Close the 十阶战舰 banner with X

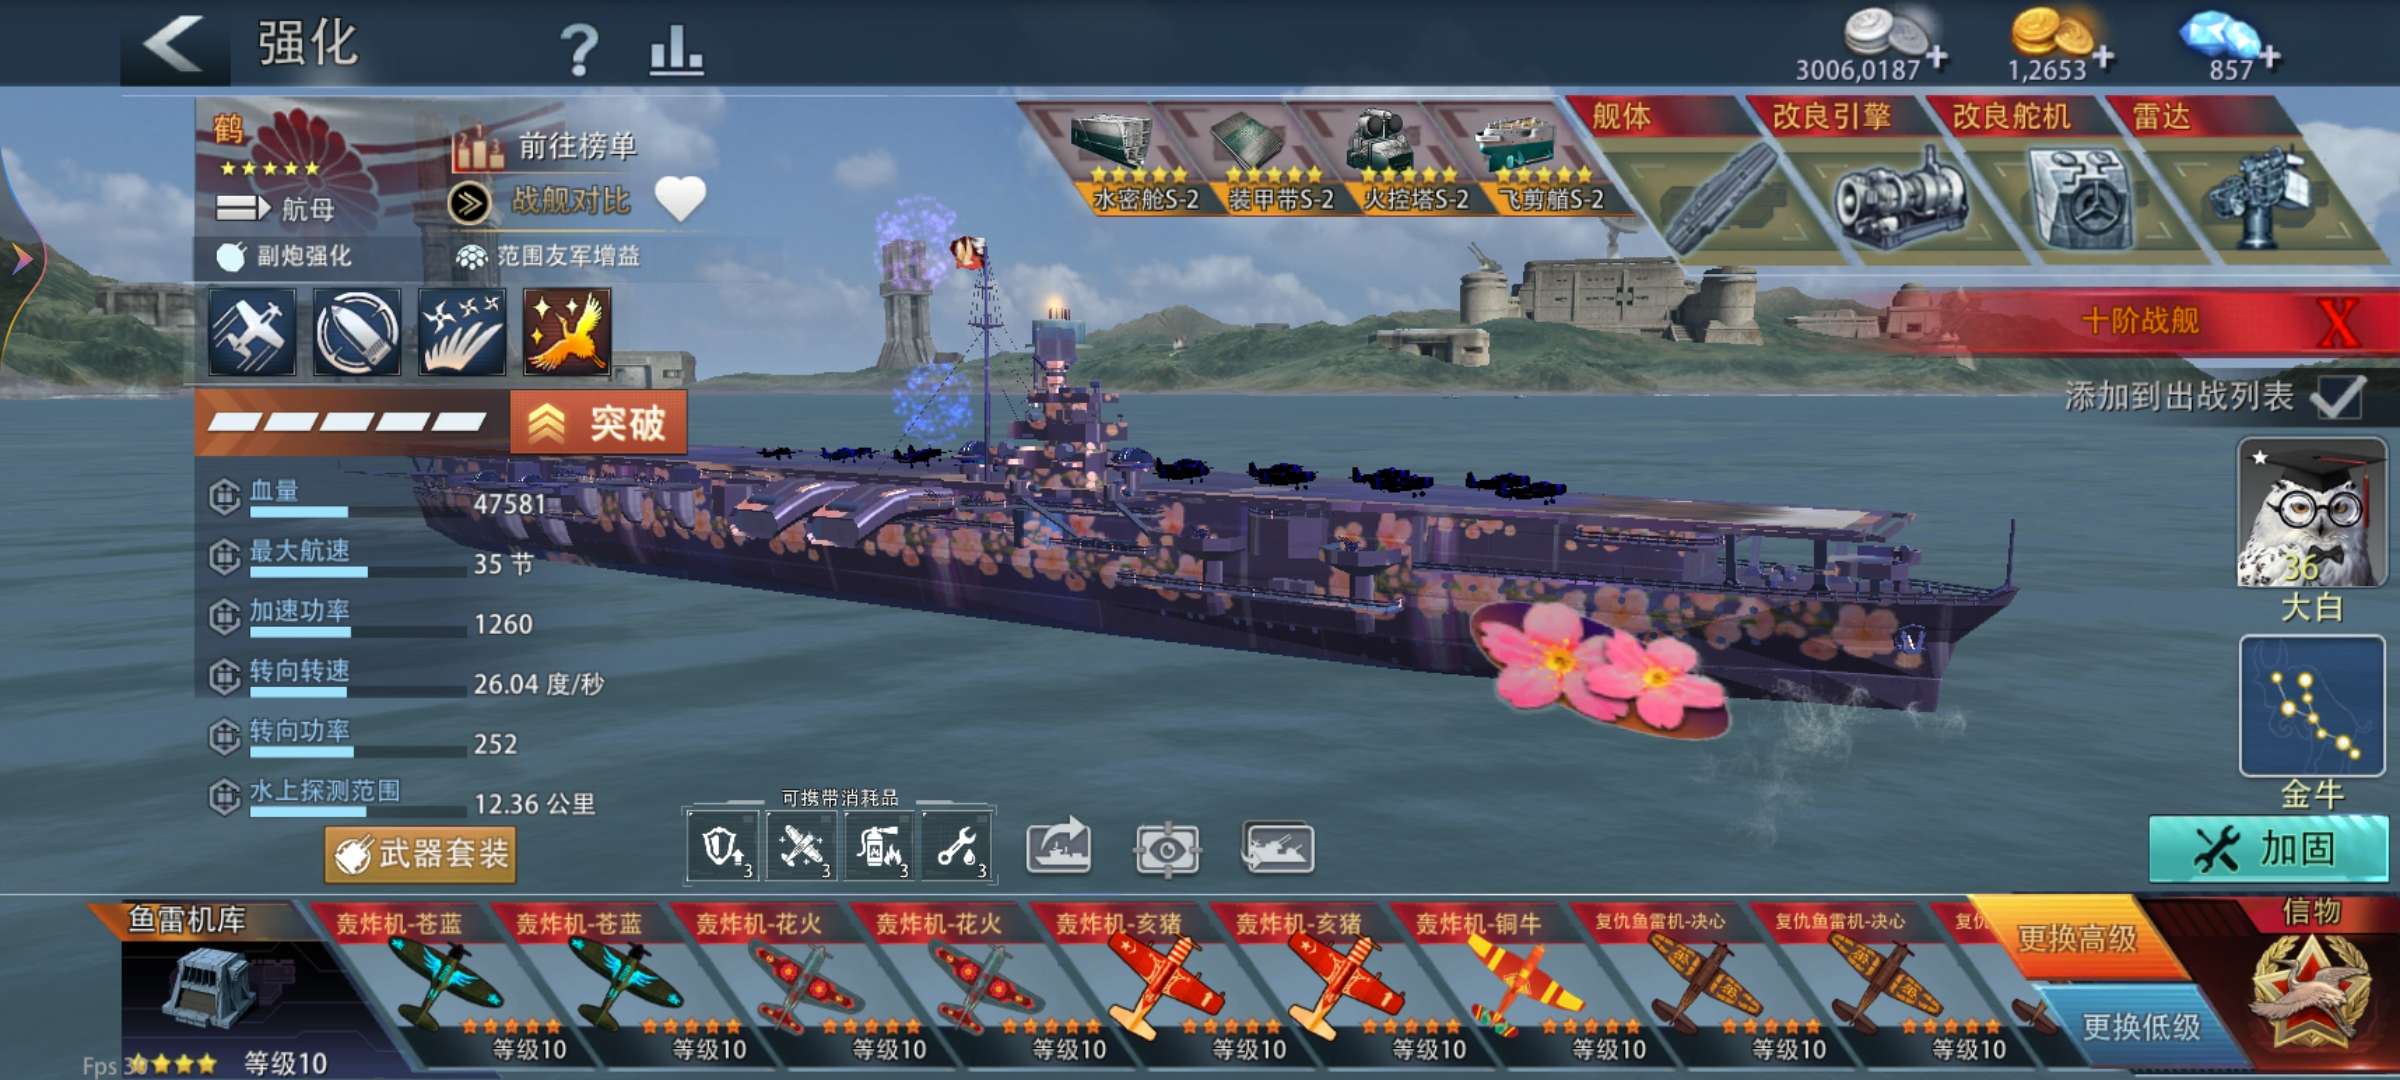pyautogui.click(x=2338, y=322)
